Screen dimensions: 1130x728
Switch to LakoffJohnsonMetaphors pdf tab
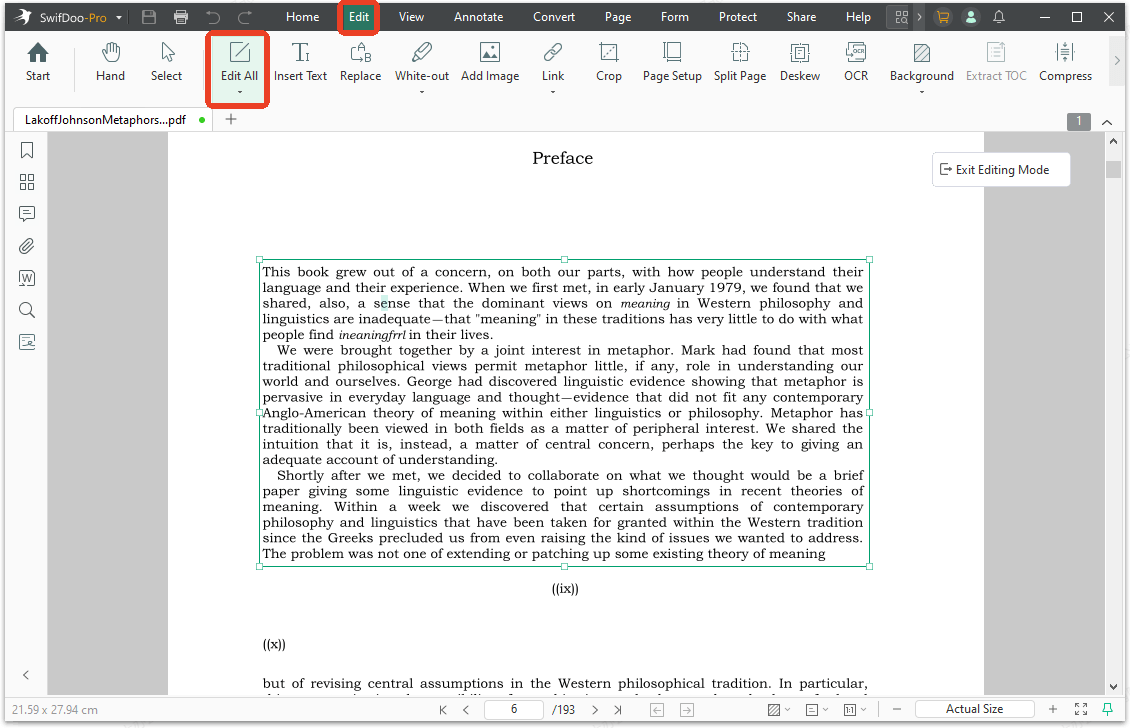pos(106,120)
